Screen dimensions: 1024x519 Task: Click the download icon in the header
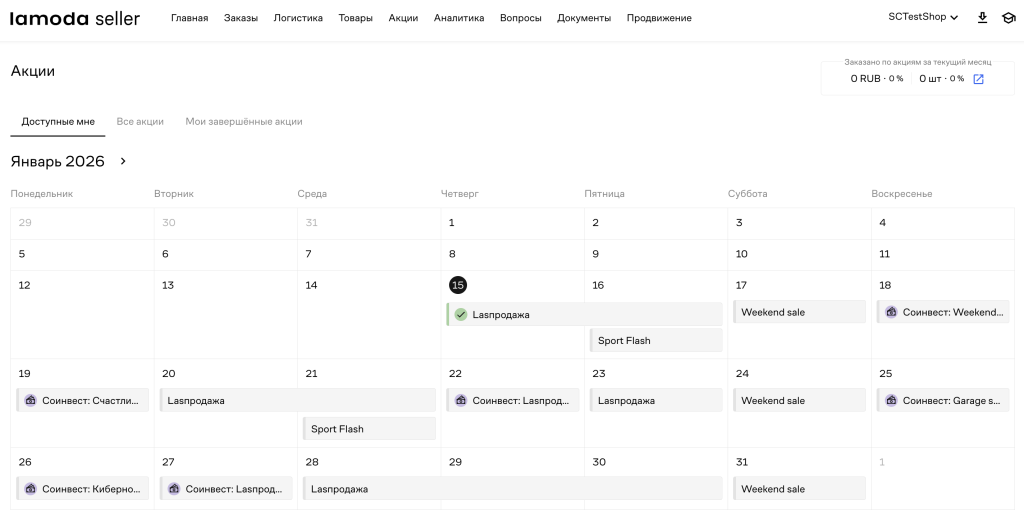coord(982,18)
